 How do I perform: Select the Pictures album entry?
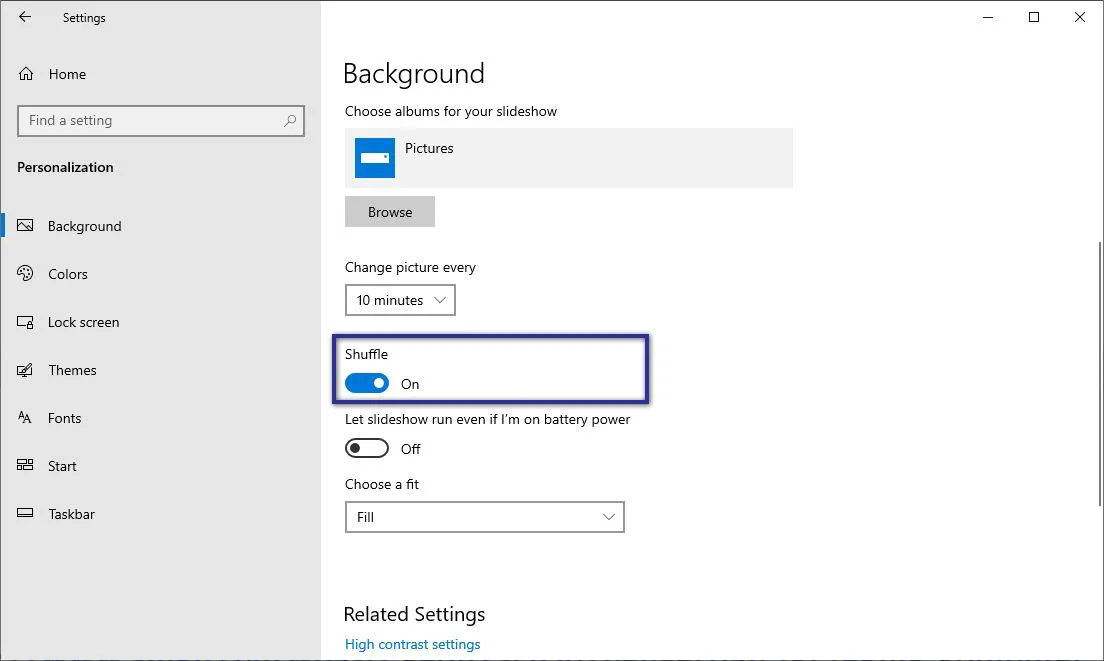click(568, 158)
